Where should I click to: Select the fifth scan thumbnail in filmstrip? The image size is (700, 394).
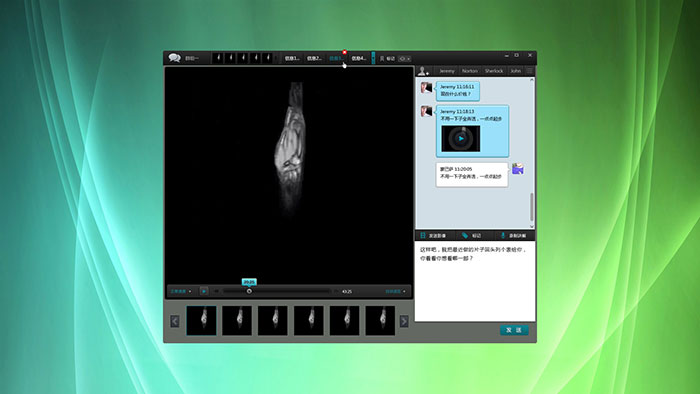point(345,320)
